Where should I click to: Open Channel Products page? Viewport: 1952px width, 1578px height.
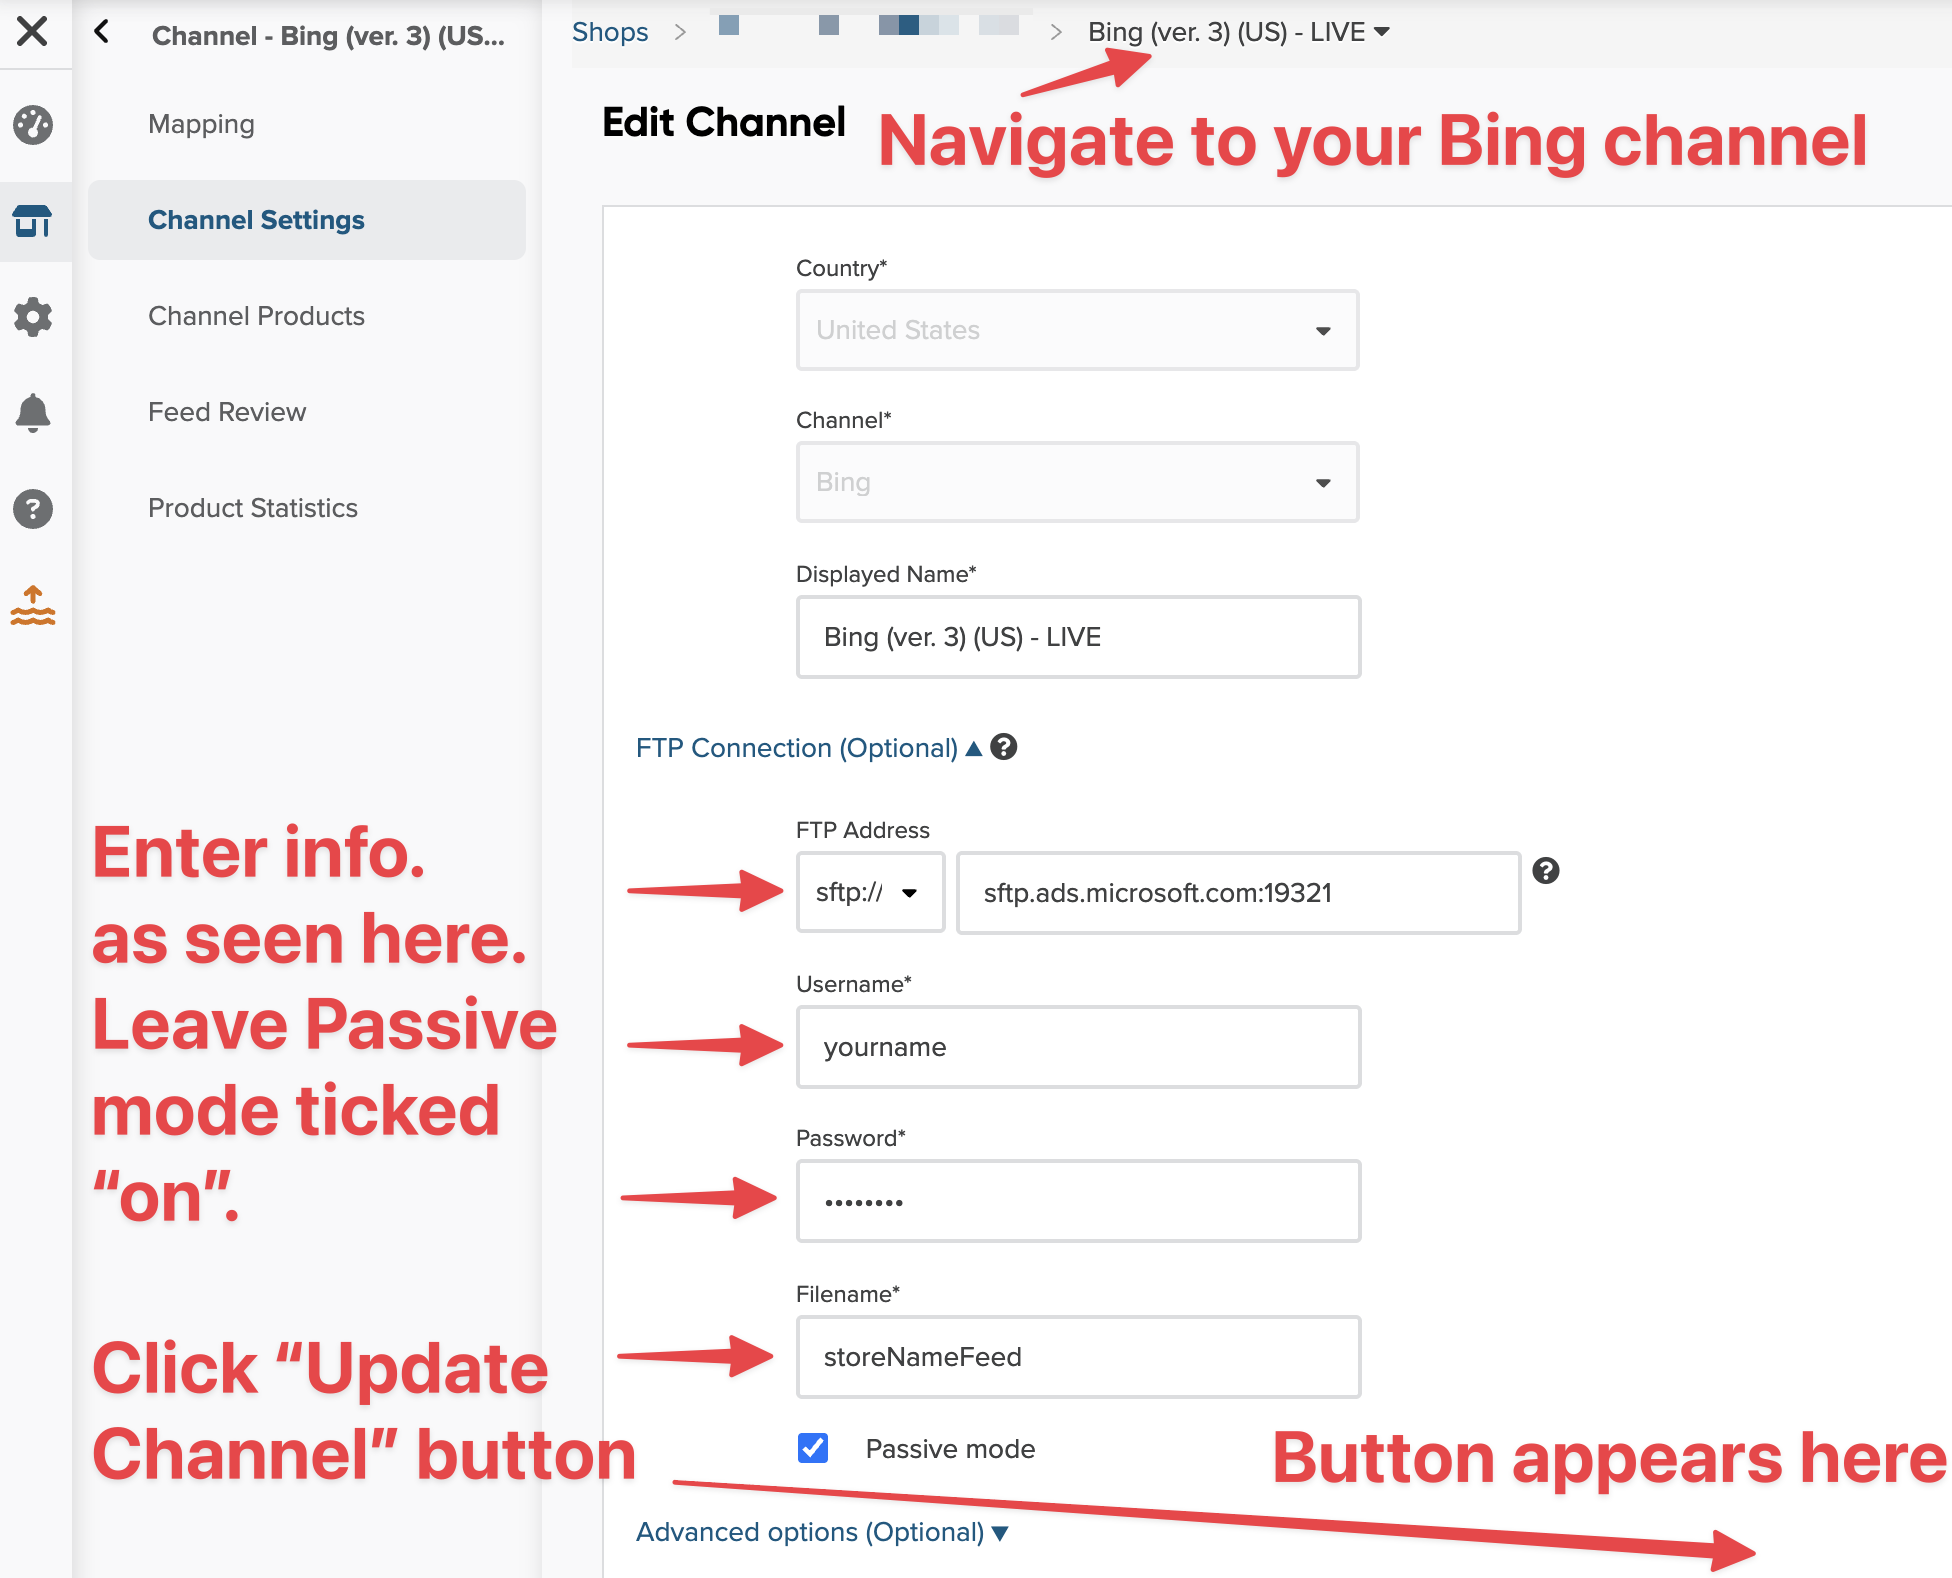(256, 316)
